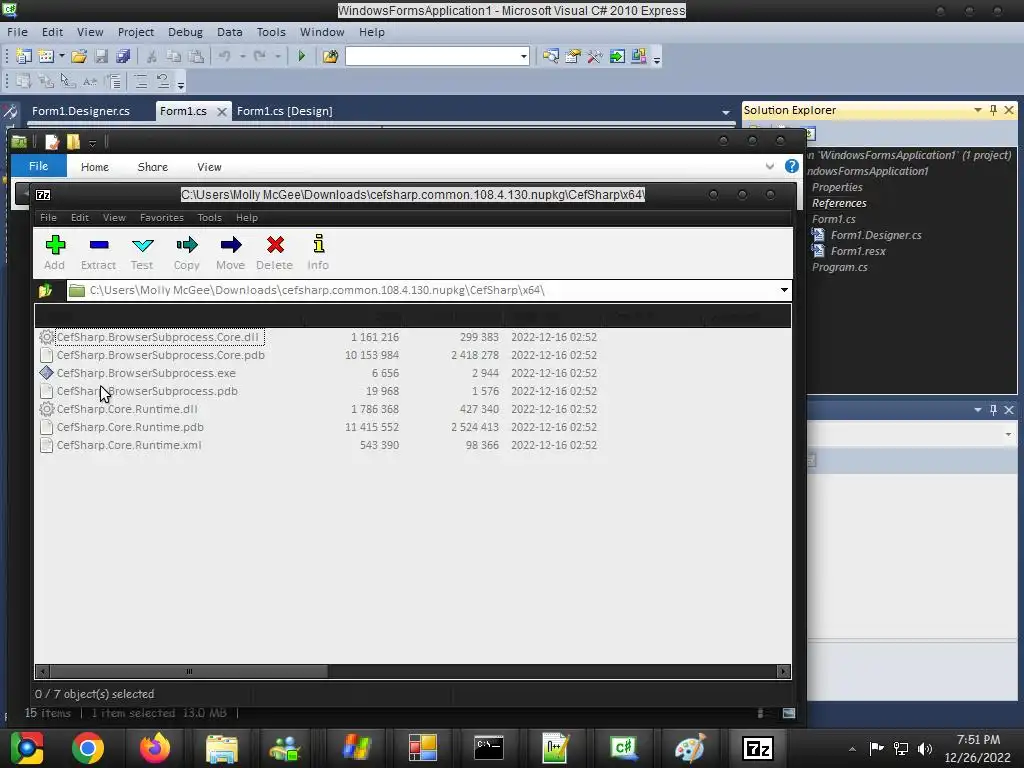
Task: Select References node in Solution Explorer
Action: coord(839,203)
